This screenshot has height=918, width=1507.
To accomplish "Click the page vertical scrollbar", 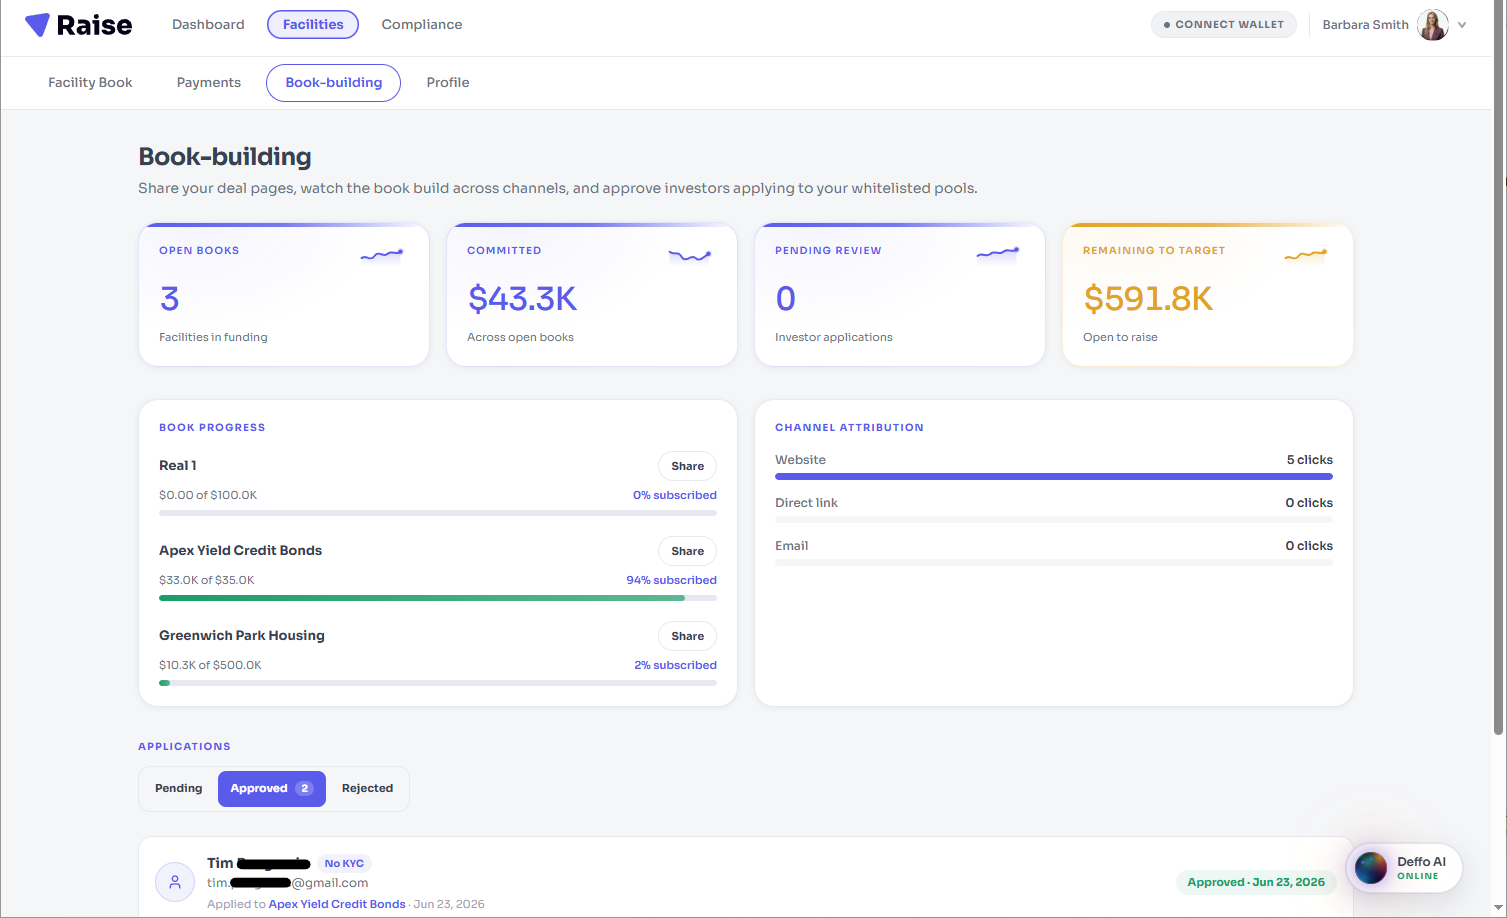I will click(x=1498, y=370).
